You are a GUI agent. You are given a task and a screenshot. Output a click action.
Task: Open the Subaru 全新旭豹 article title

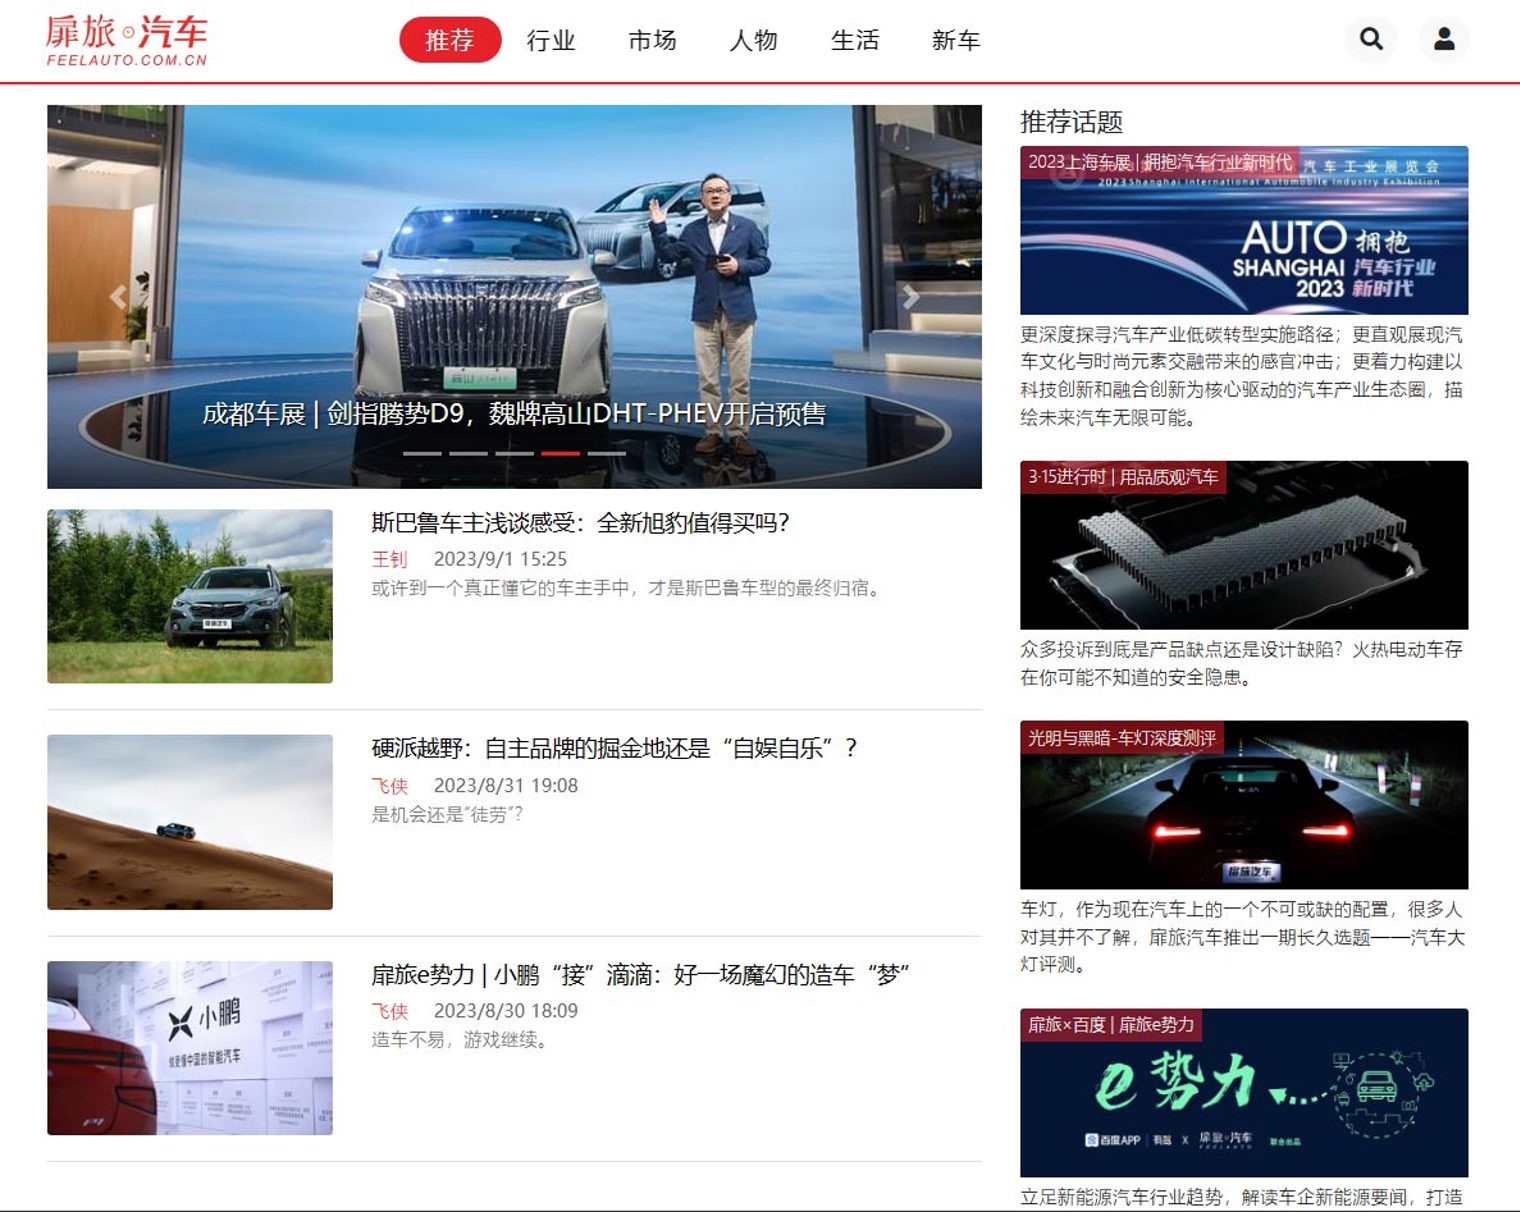tap(580, 523)
